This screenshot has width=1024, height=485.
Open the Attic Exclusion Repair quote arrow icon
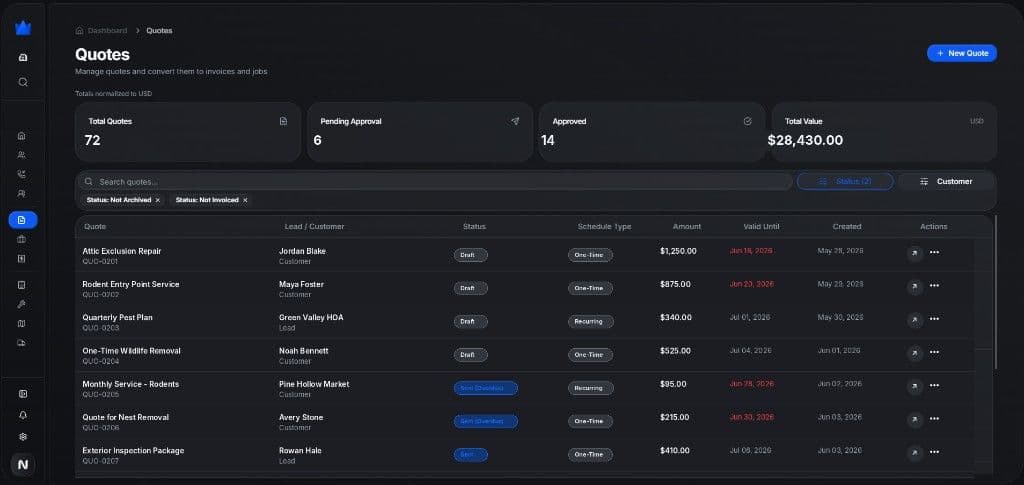915,253
